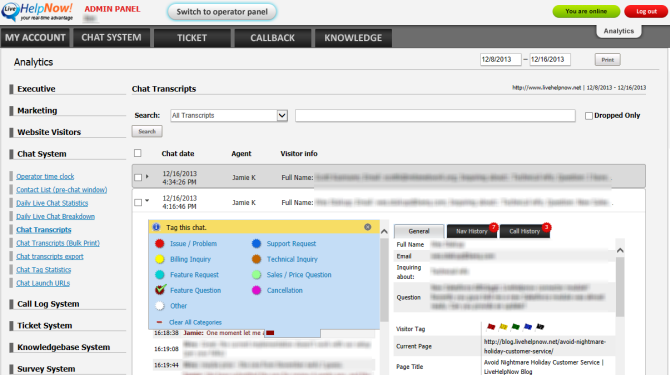The width and height of the screenshot is (670, 375).
Task: Open the Chat Tag Statistics link
Action: (x=44, y=270)
